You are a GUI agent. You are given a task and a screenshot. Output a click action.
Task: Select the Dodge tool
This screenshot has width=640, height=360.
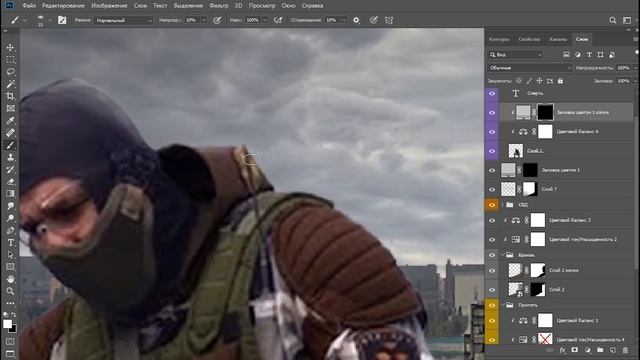(10, 218)
